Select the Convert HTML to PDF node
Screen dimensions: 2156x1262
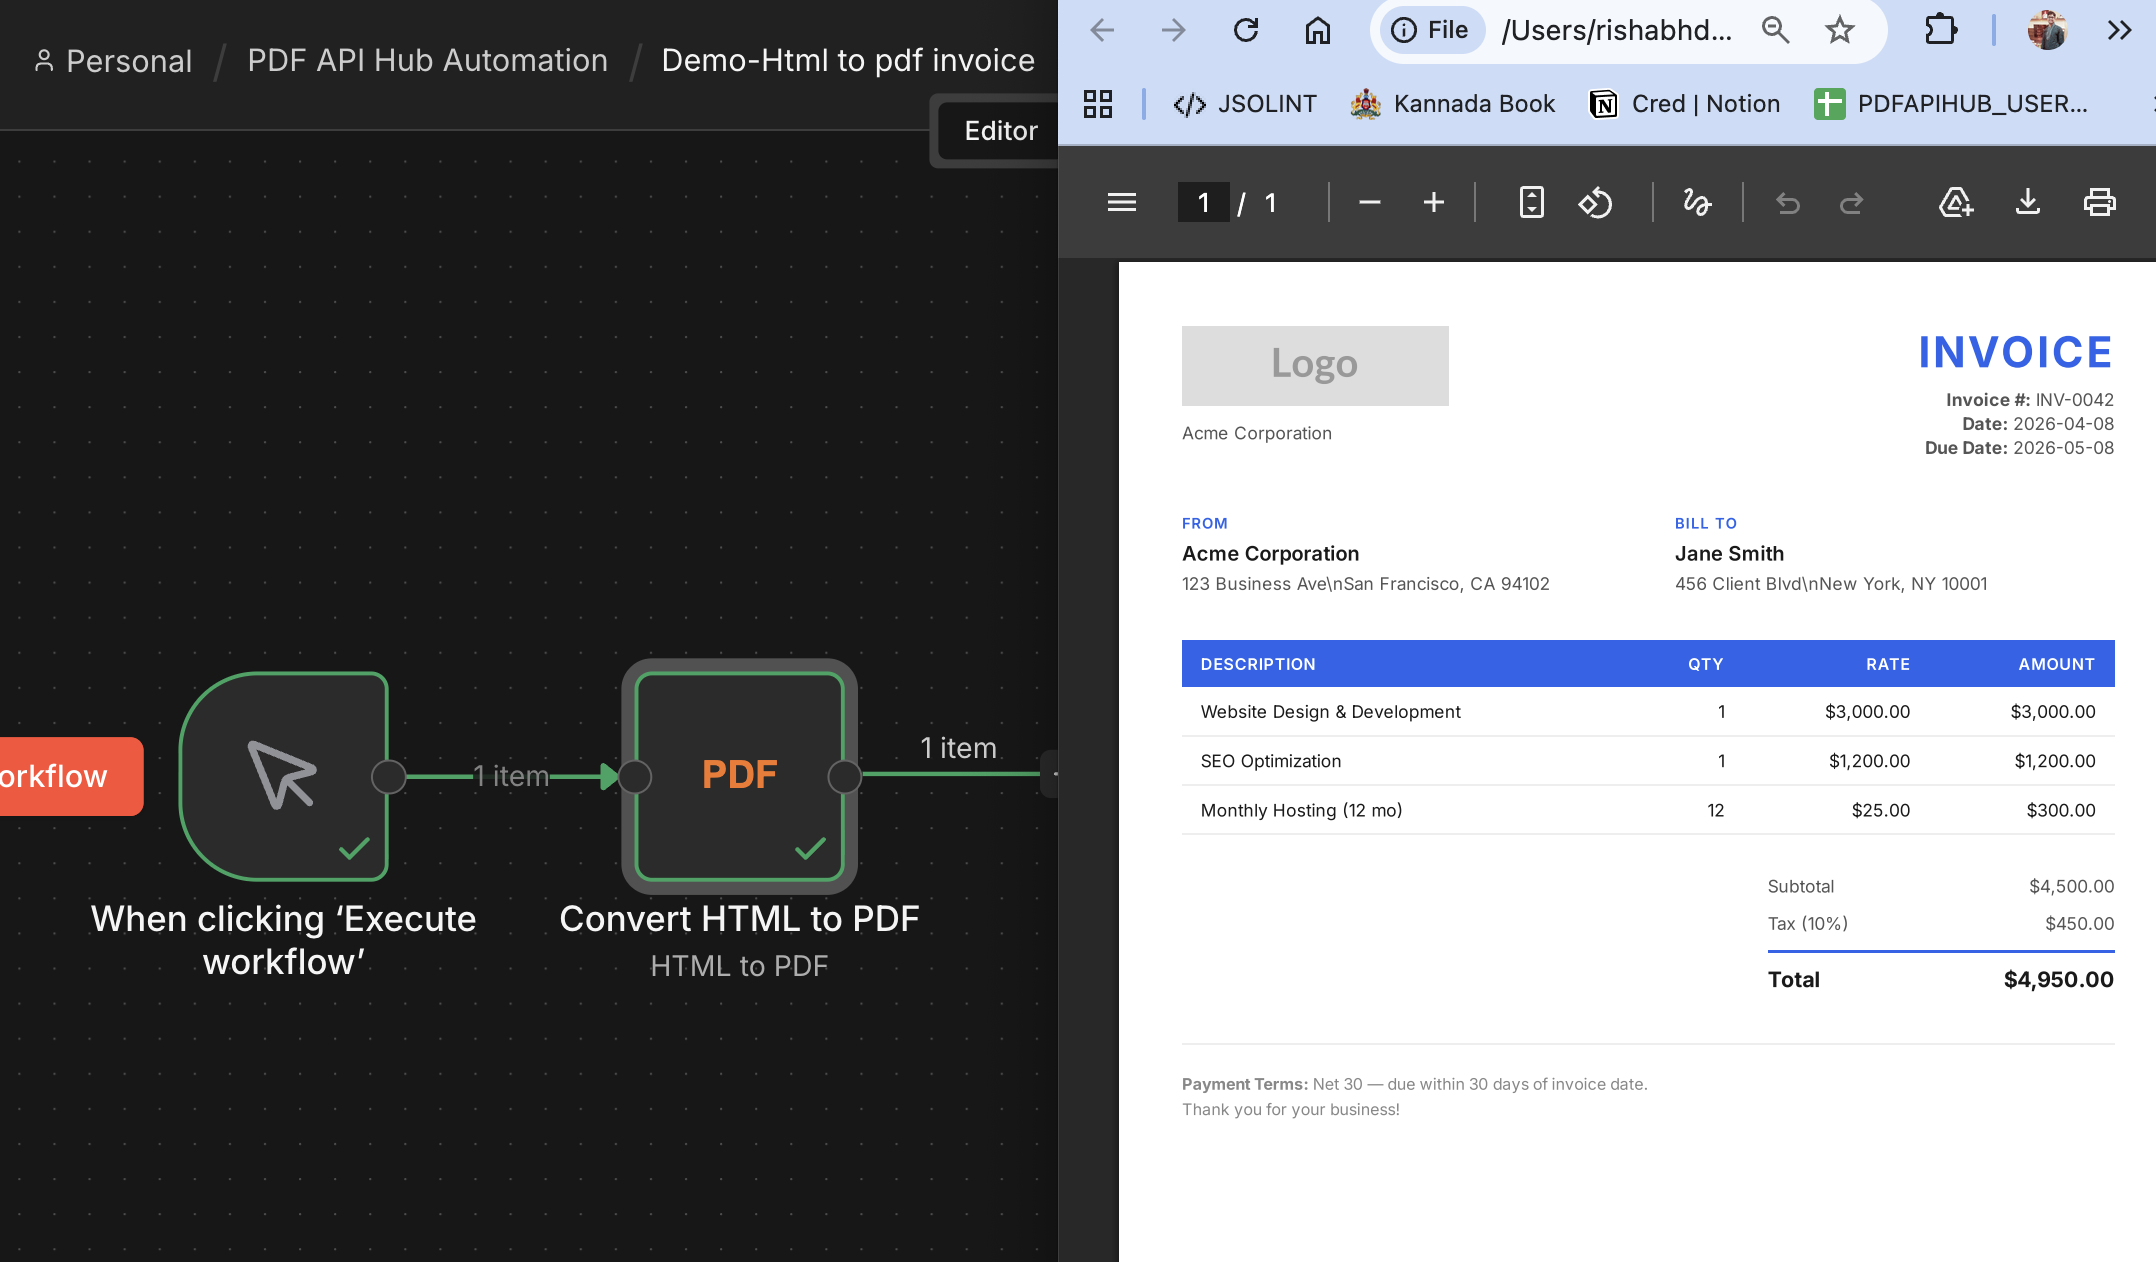tap(739, 775)
